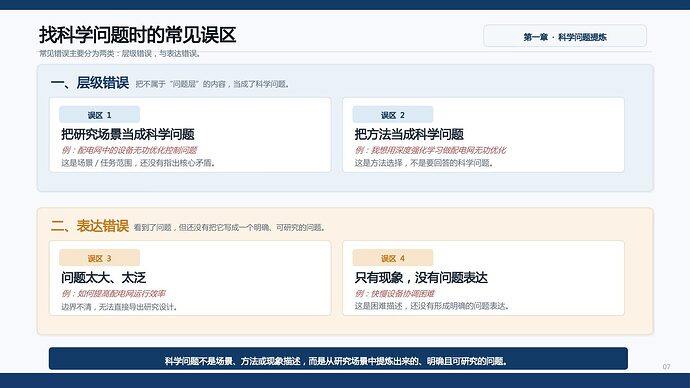Click the note 这是场景 / 任务范围
Image resolution: width=690 pixels, height=388 pixels.
(138, 163)
